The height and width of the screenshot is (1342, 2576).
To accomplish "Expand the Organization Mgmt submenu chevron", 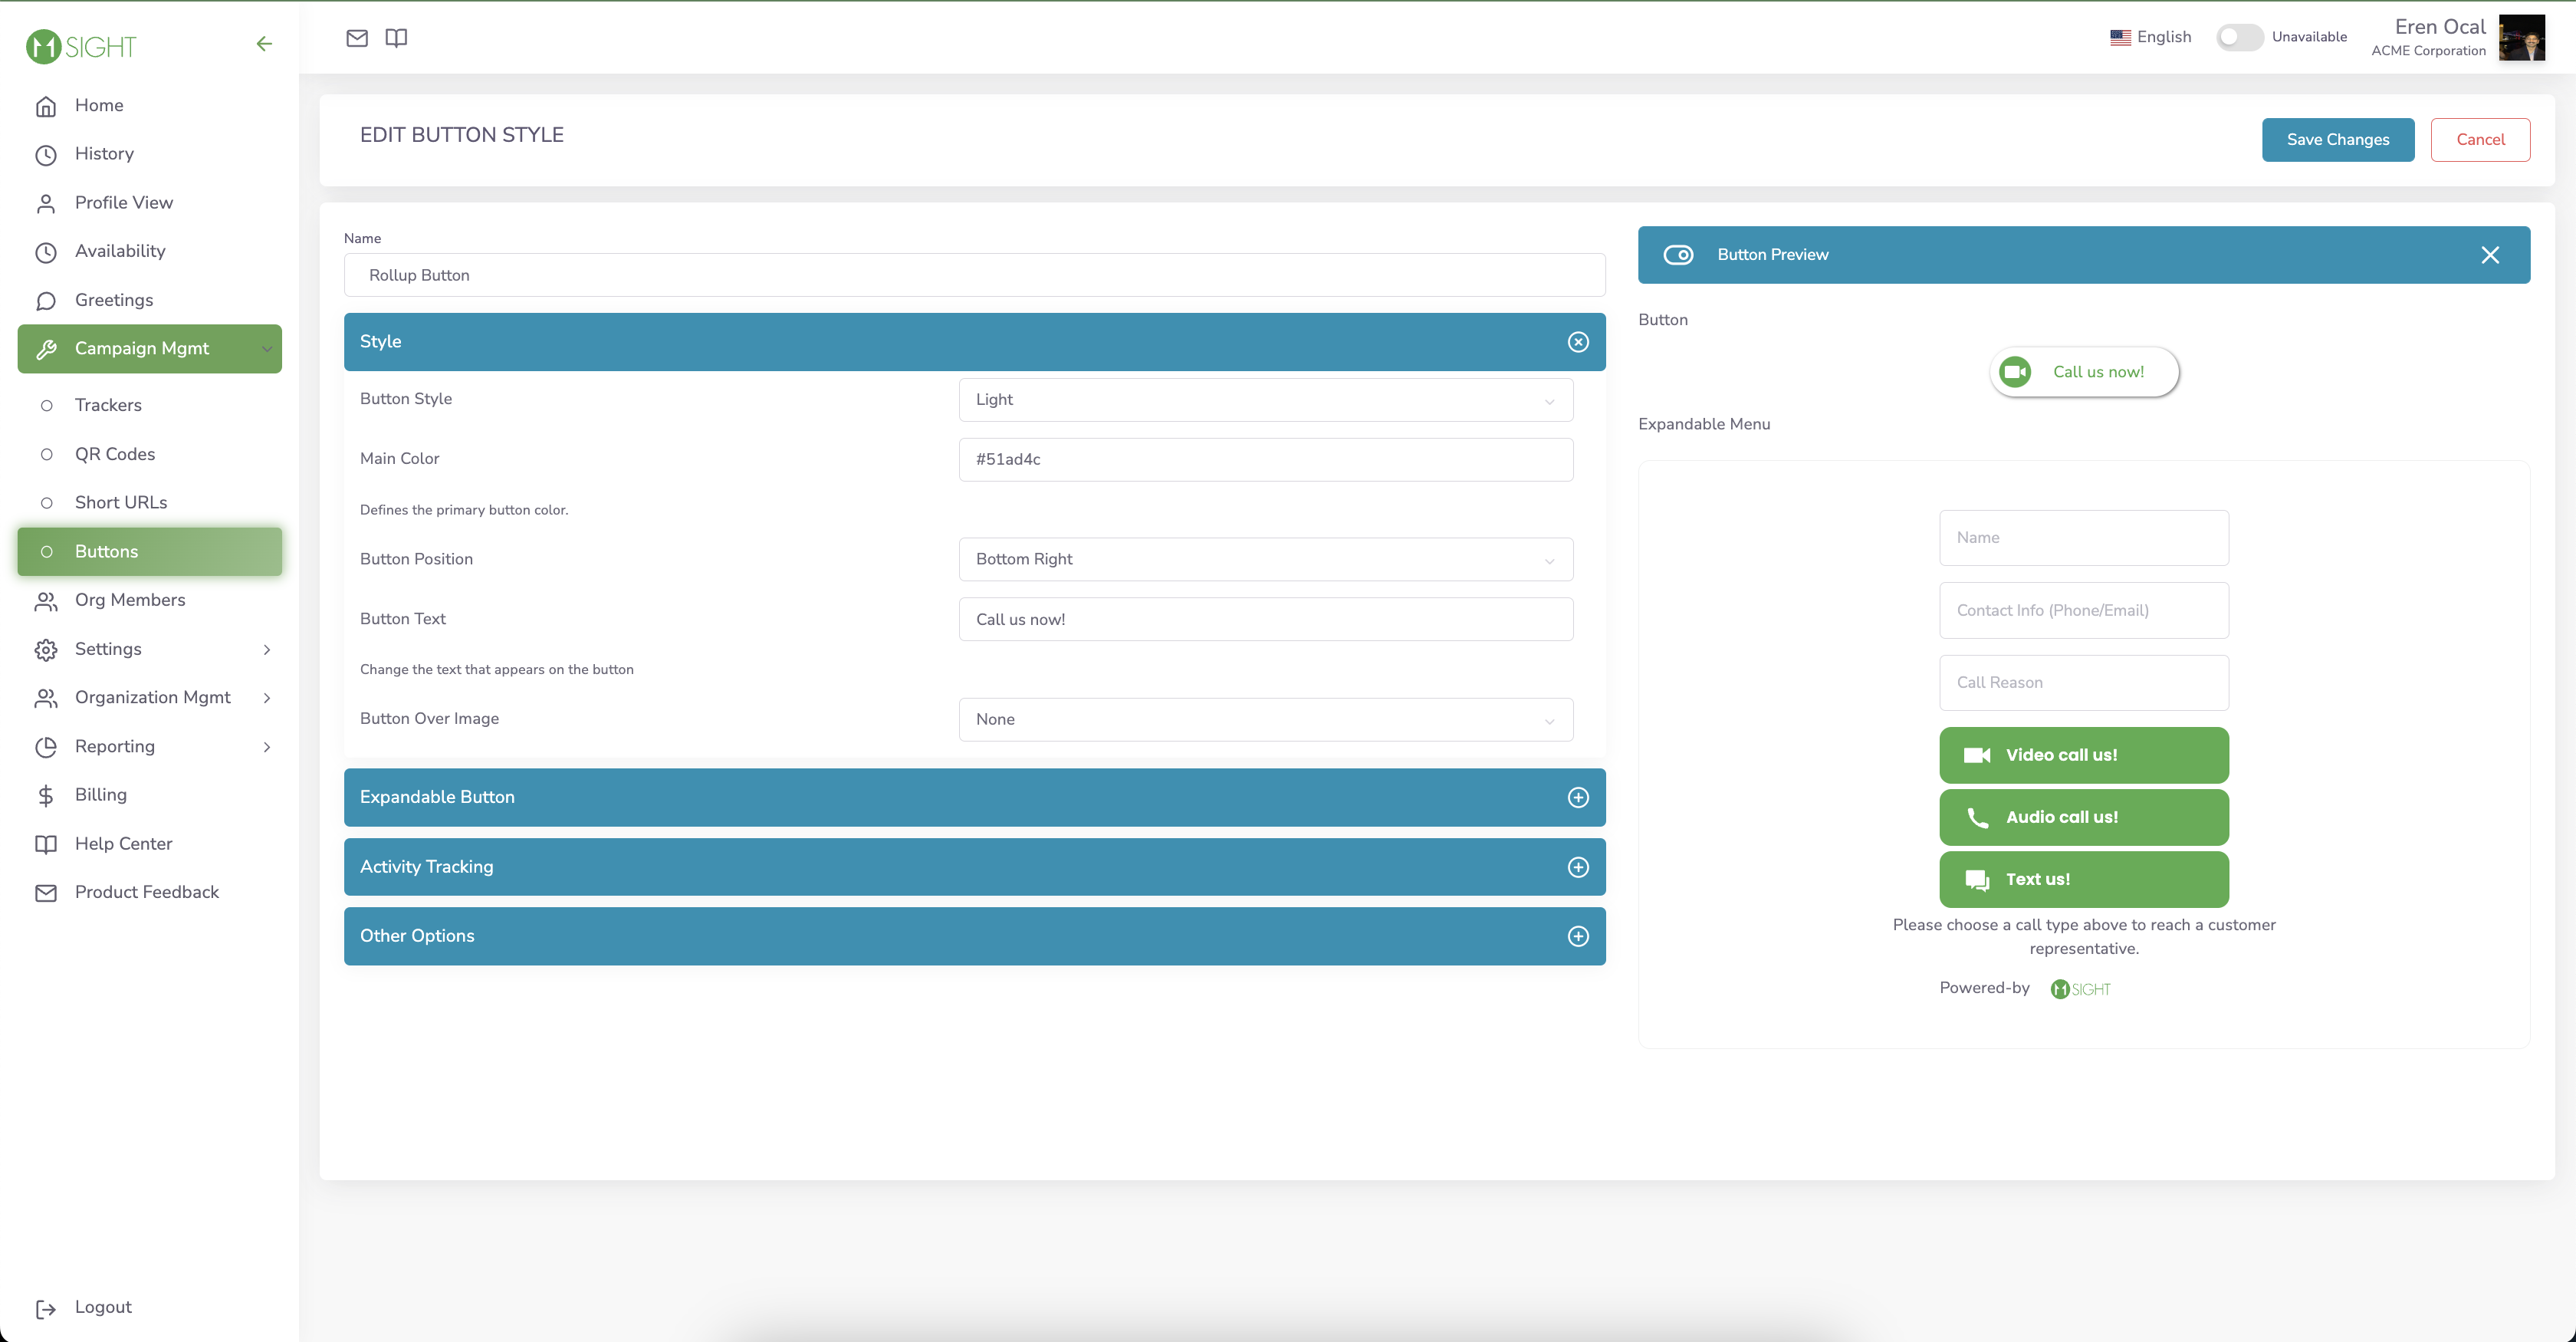I will coord(267,698).
